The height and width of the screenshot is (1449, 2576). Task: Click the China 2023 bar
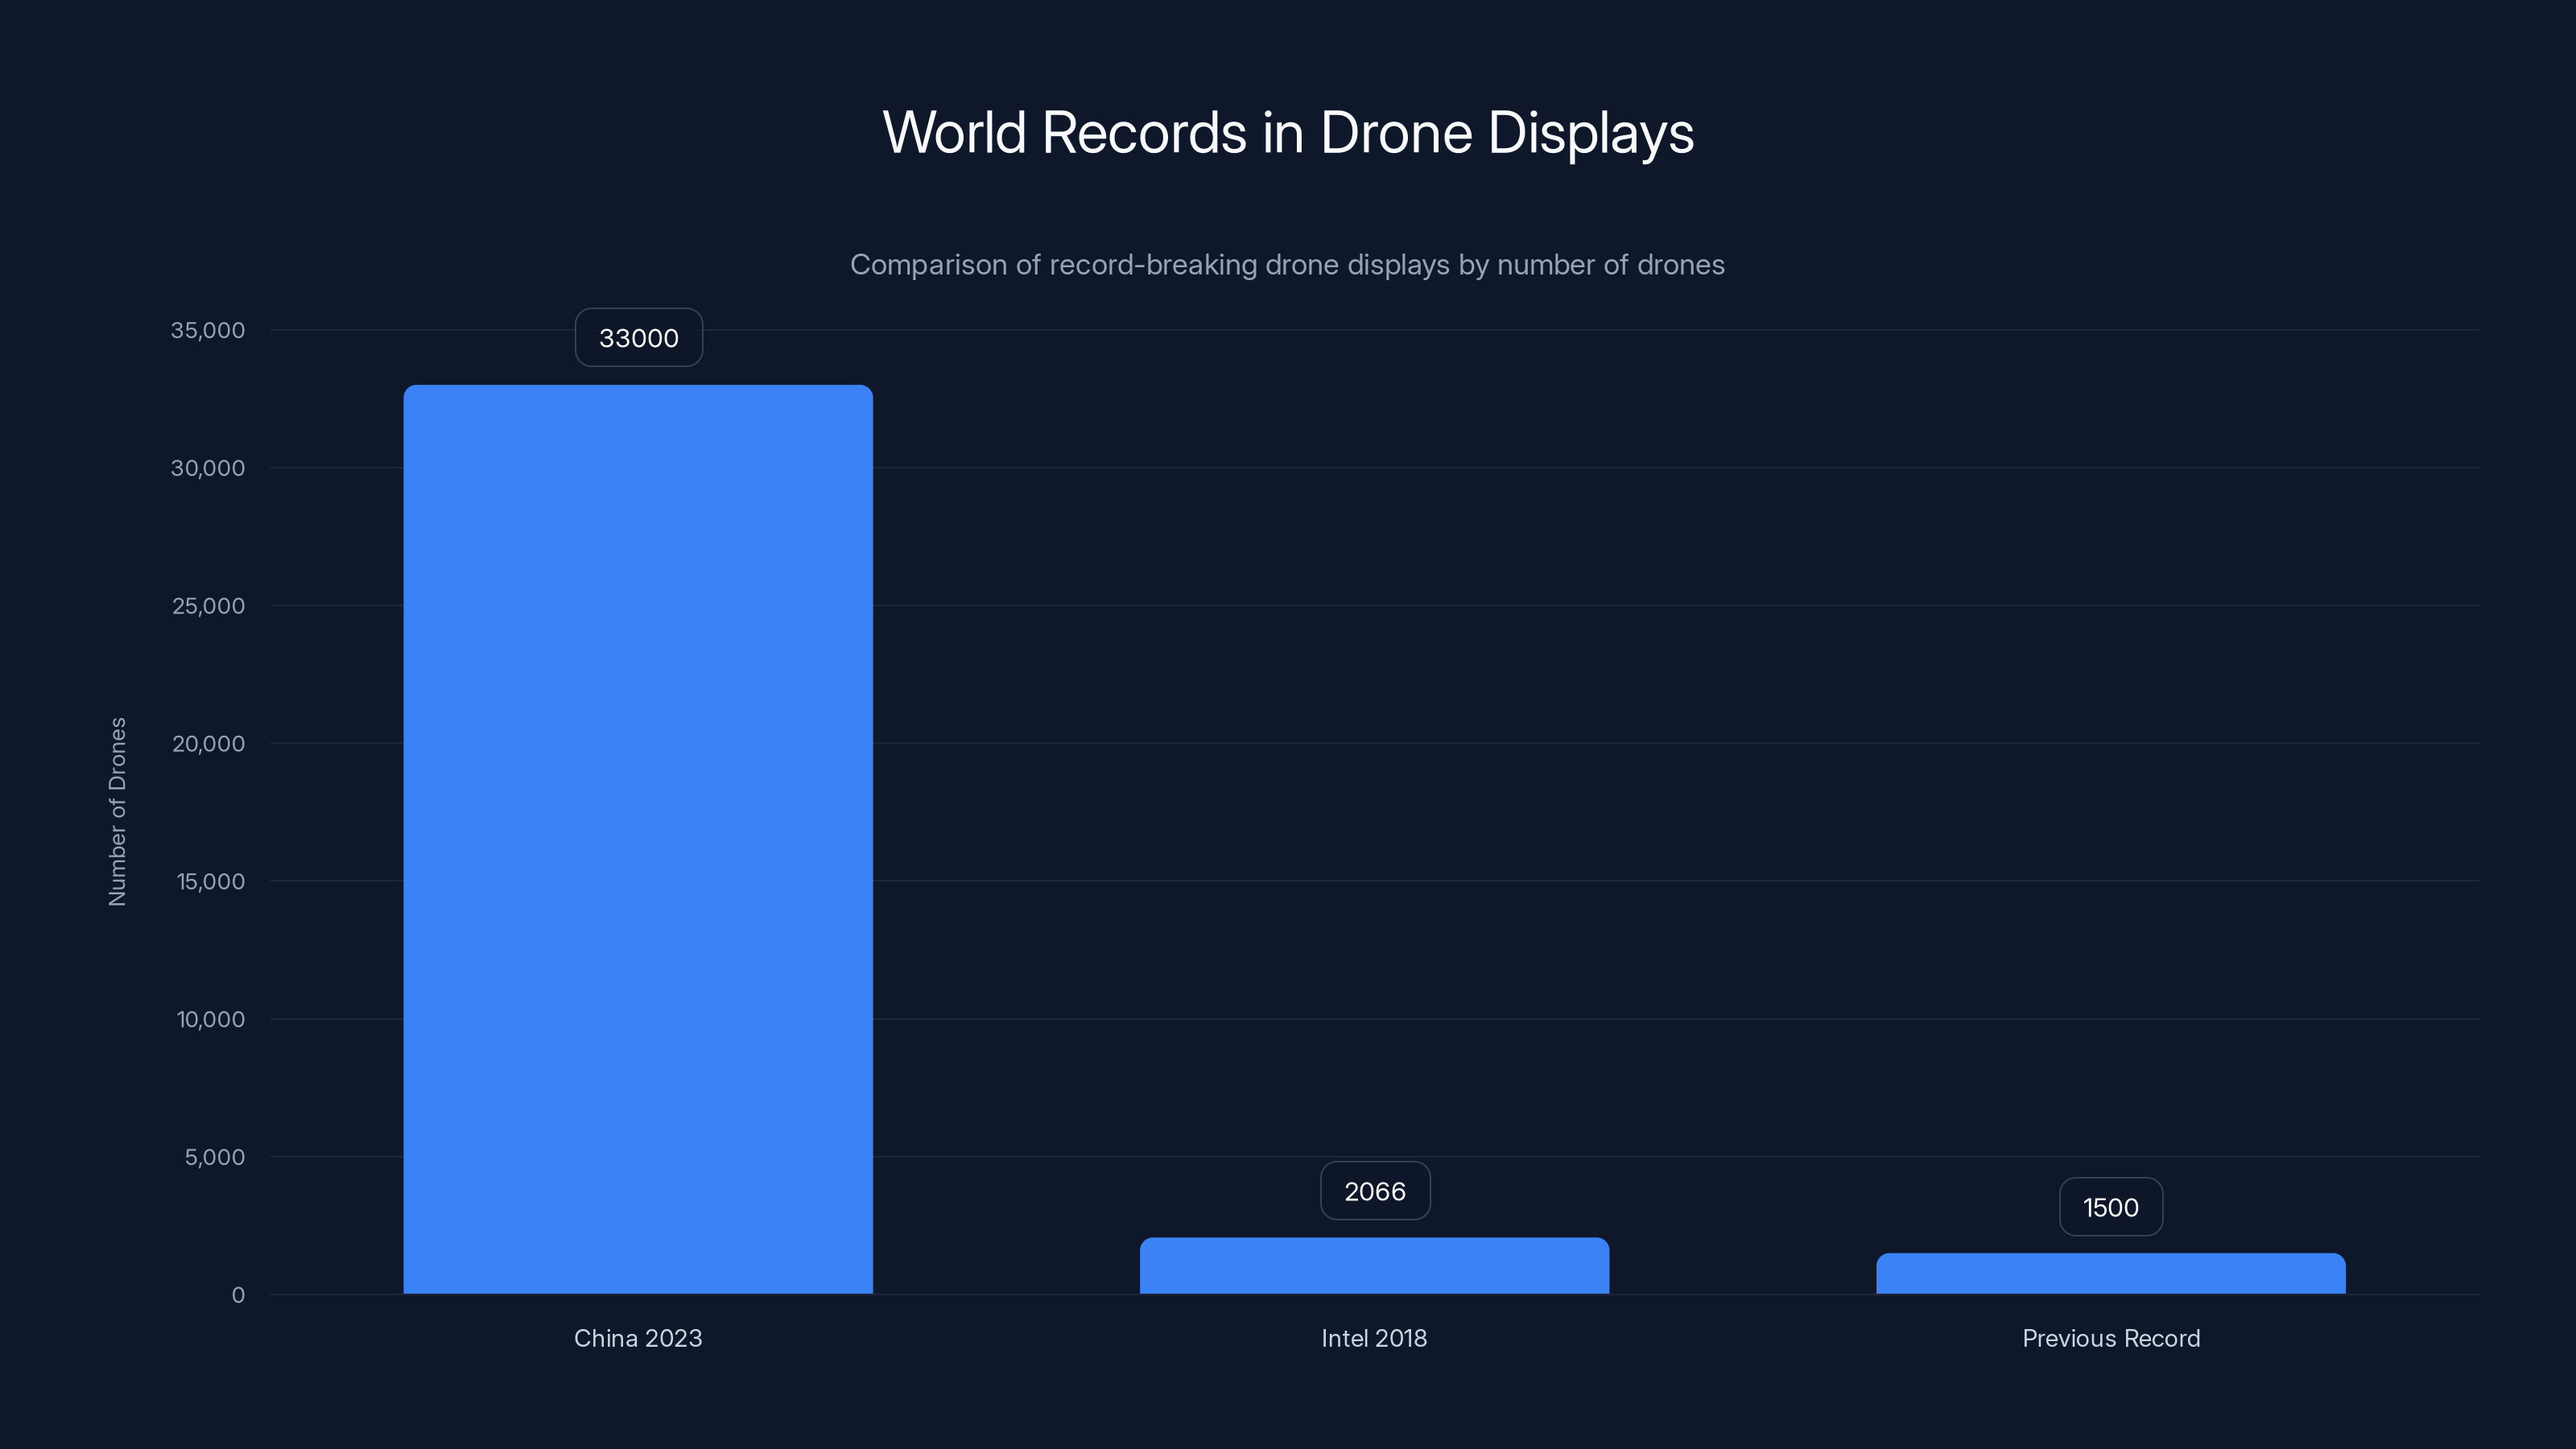click(x=638, y=839)
